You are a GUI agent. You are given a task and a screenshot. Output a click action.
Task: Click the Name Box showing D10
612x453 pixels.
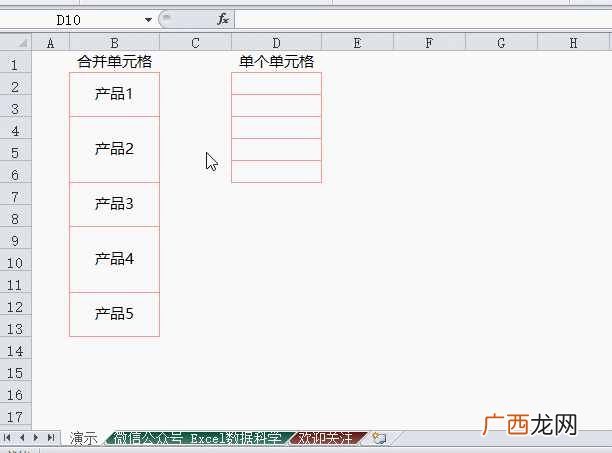tap(69, 20)
